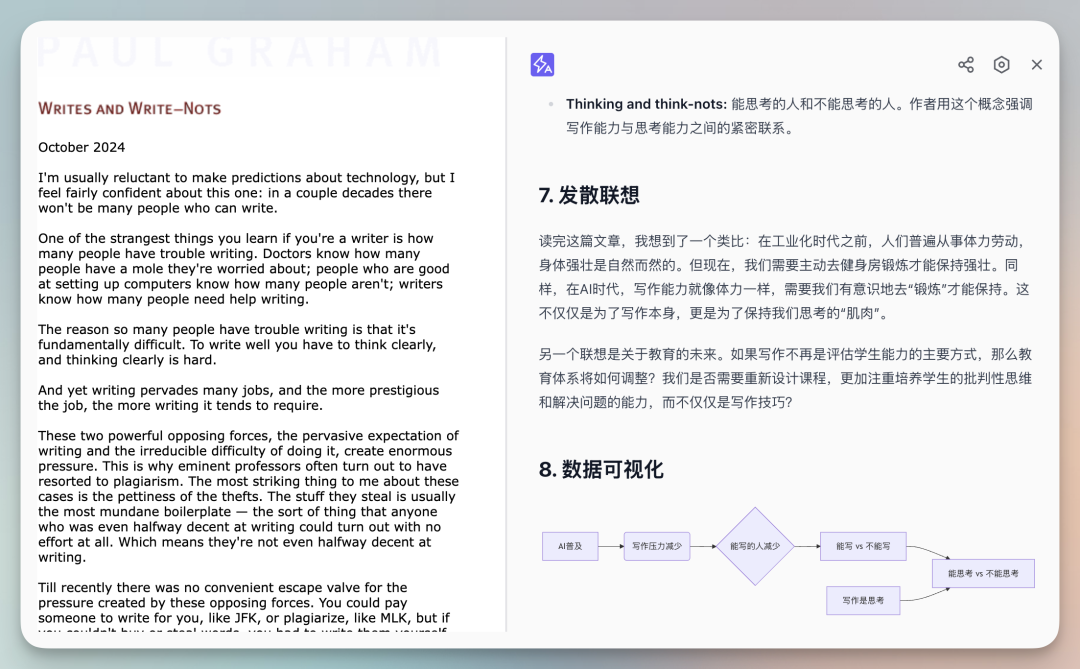
Task: Click the '7. 发散联想' section heading
Action: click(589, 195)
